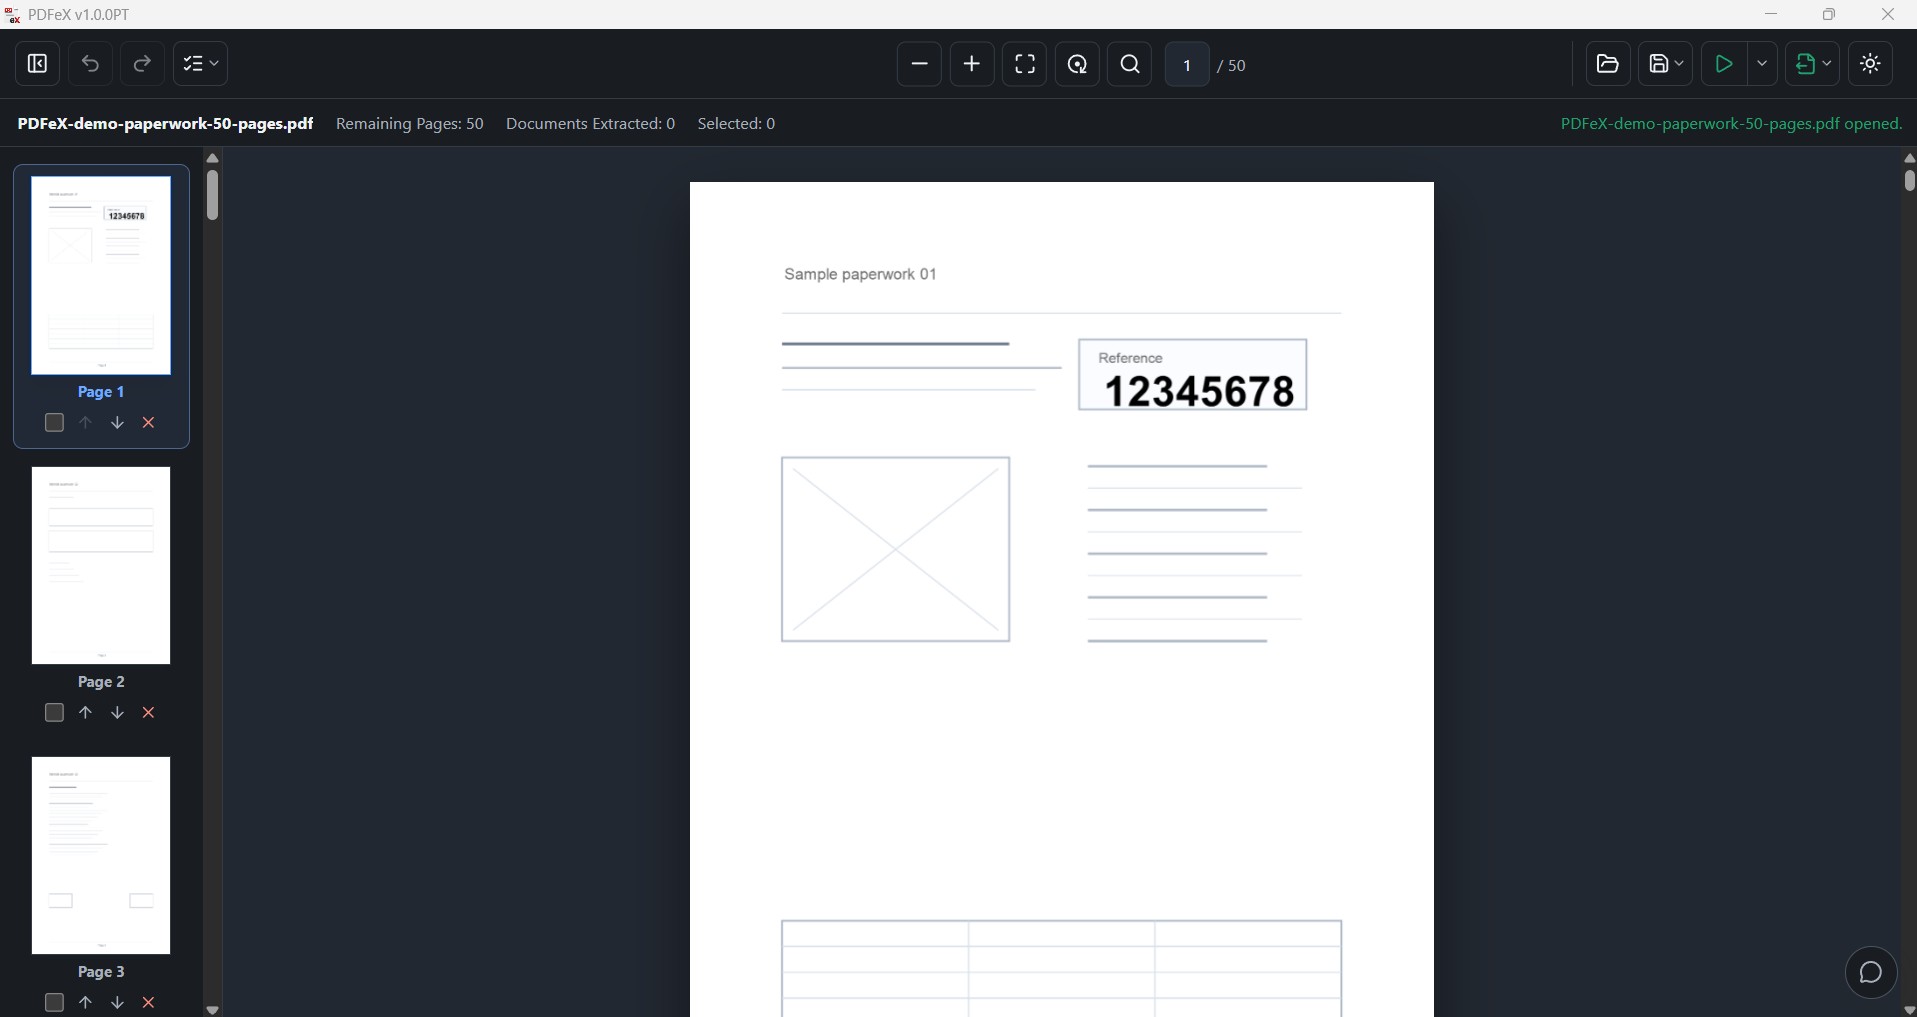1917x1017 pixels.
Task: Click the Page 1 label
Action: 101,392
